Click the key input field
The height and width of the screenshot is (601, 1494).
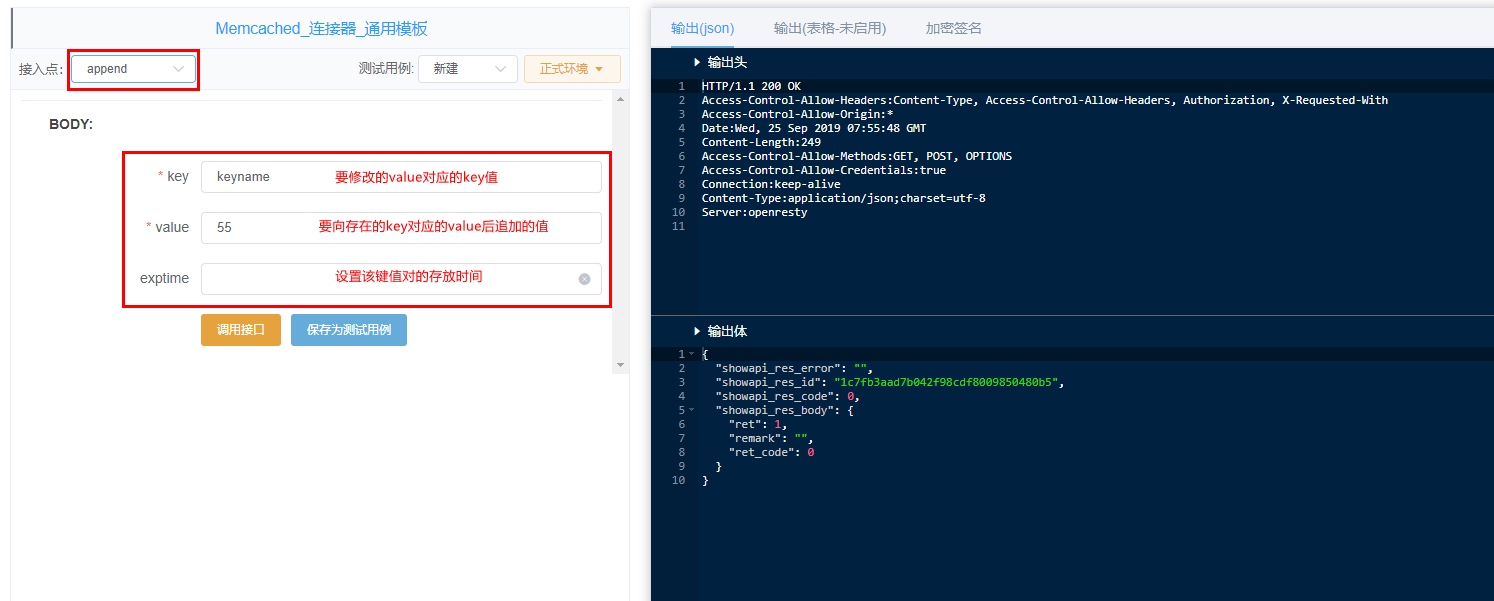tap(401, 177)
